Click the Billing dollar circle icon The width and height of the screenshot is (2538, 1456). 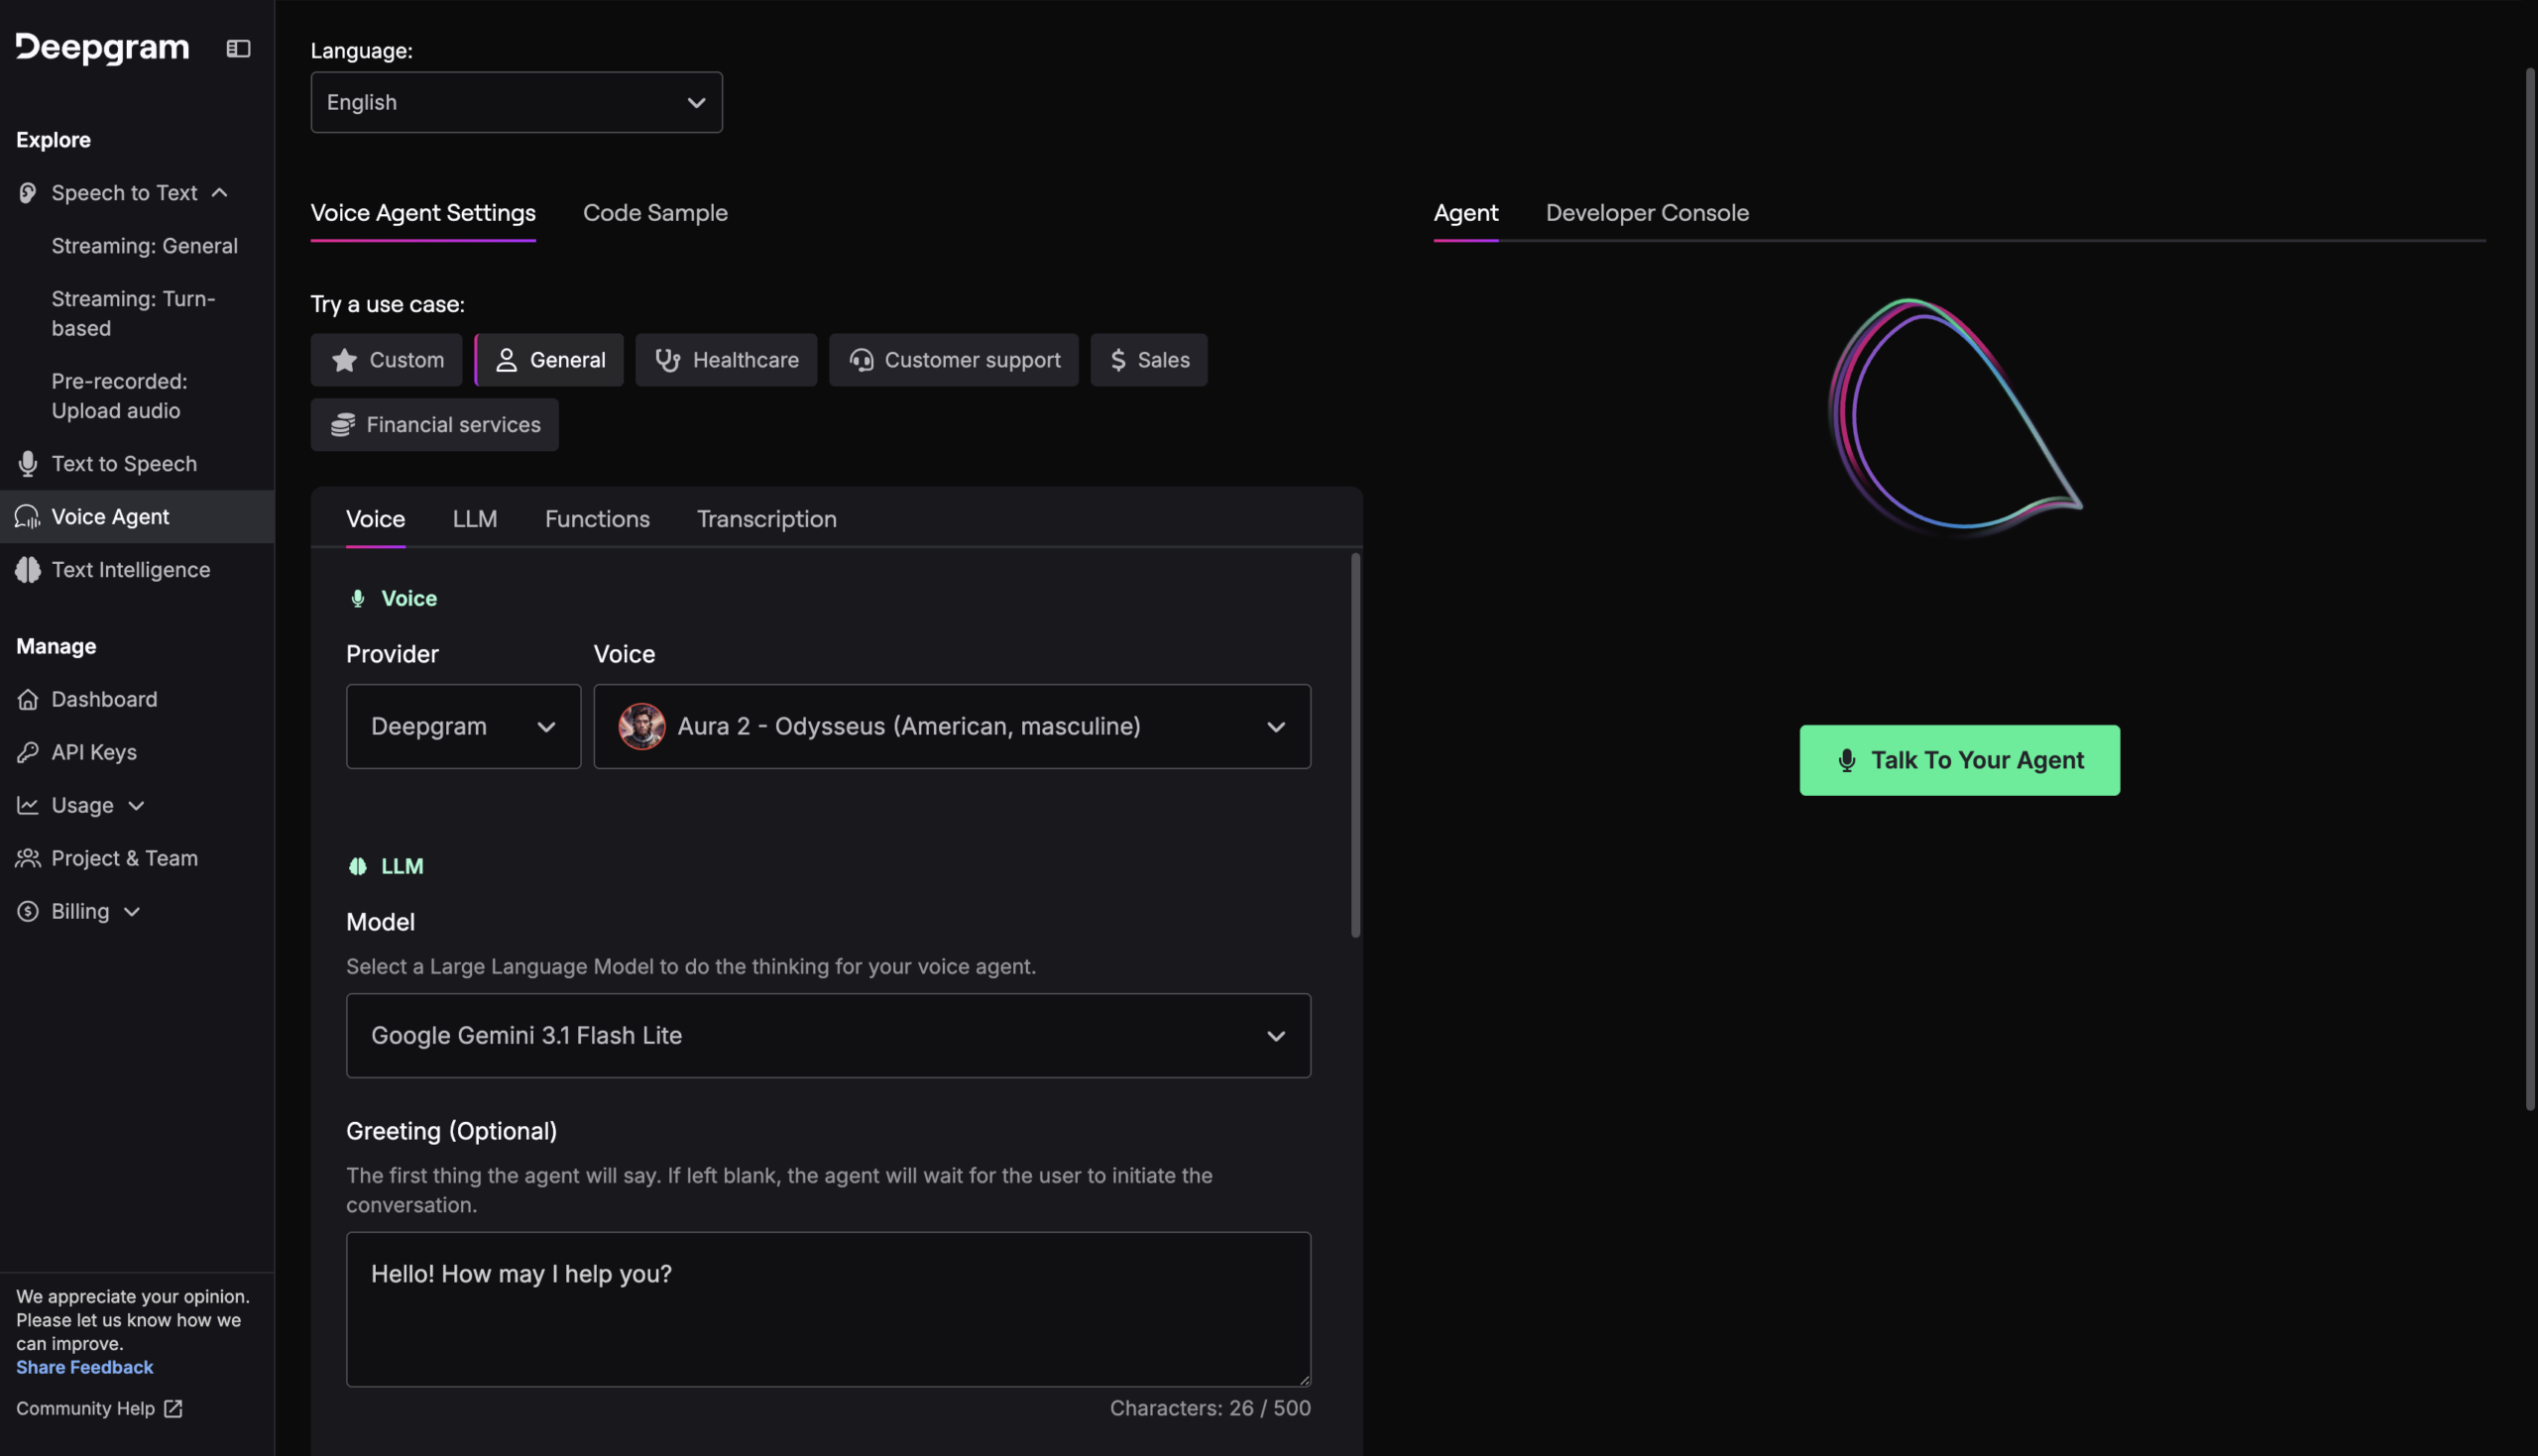click(28, 911)
